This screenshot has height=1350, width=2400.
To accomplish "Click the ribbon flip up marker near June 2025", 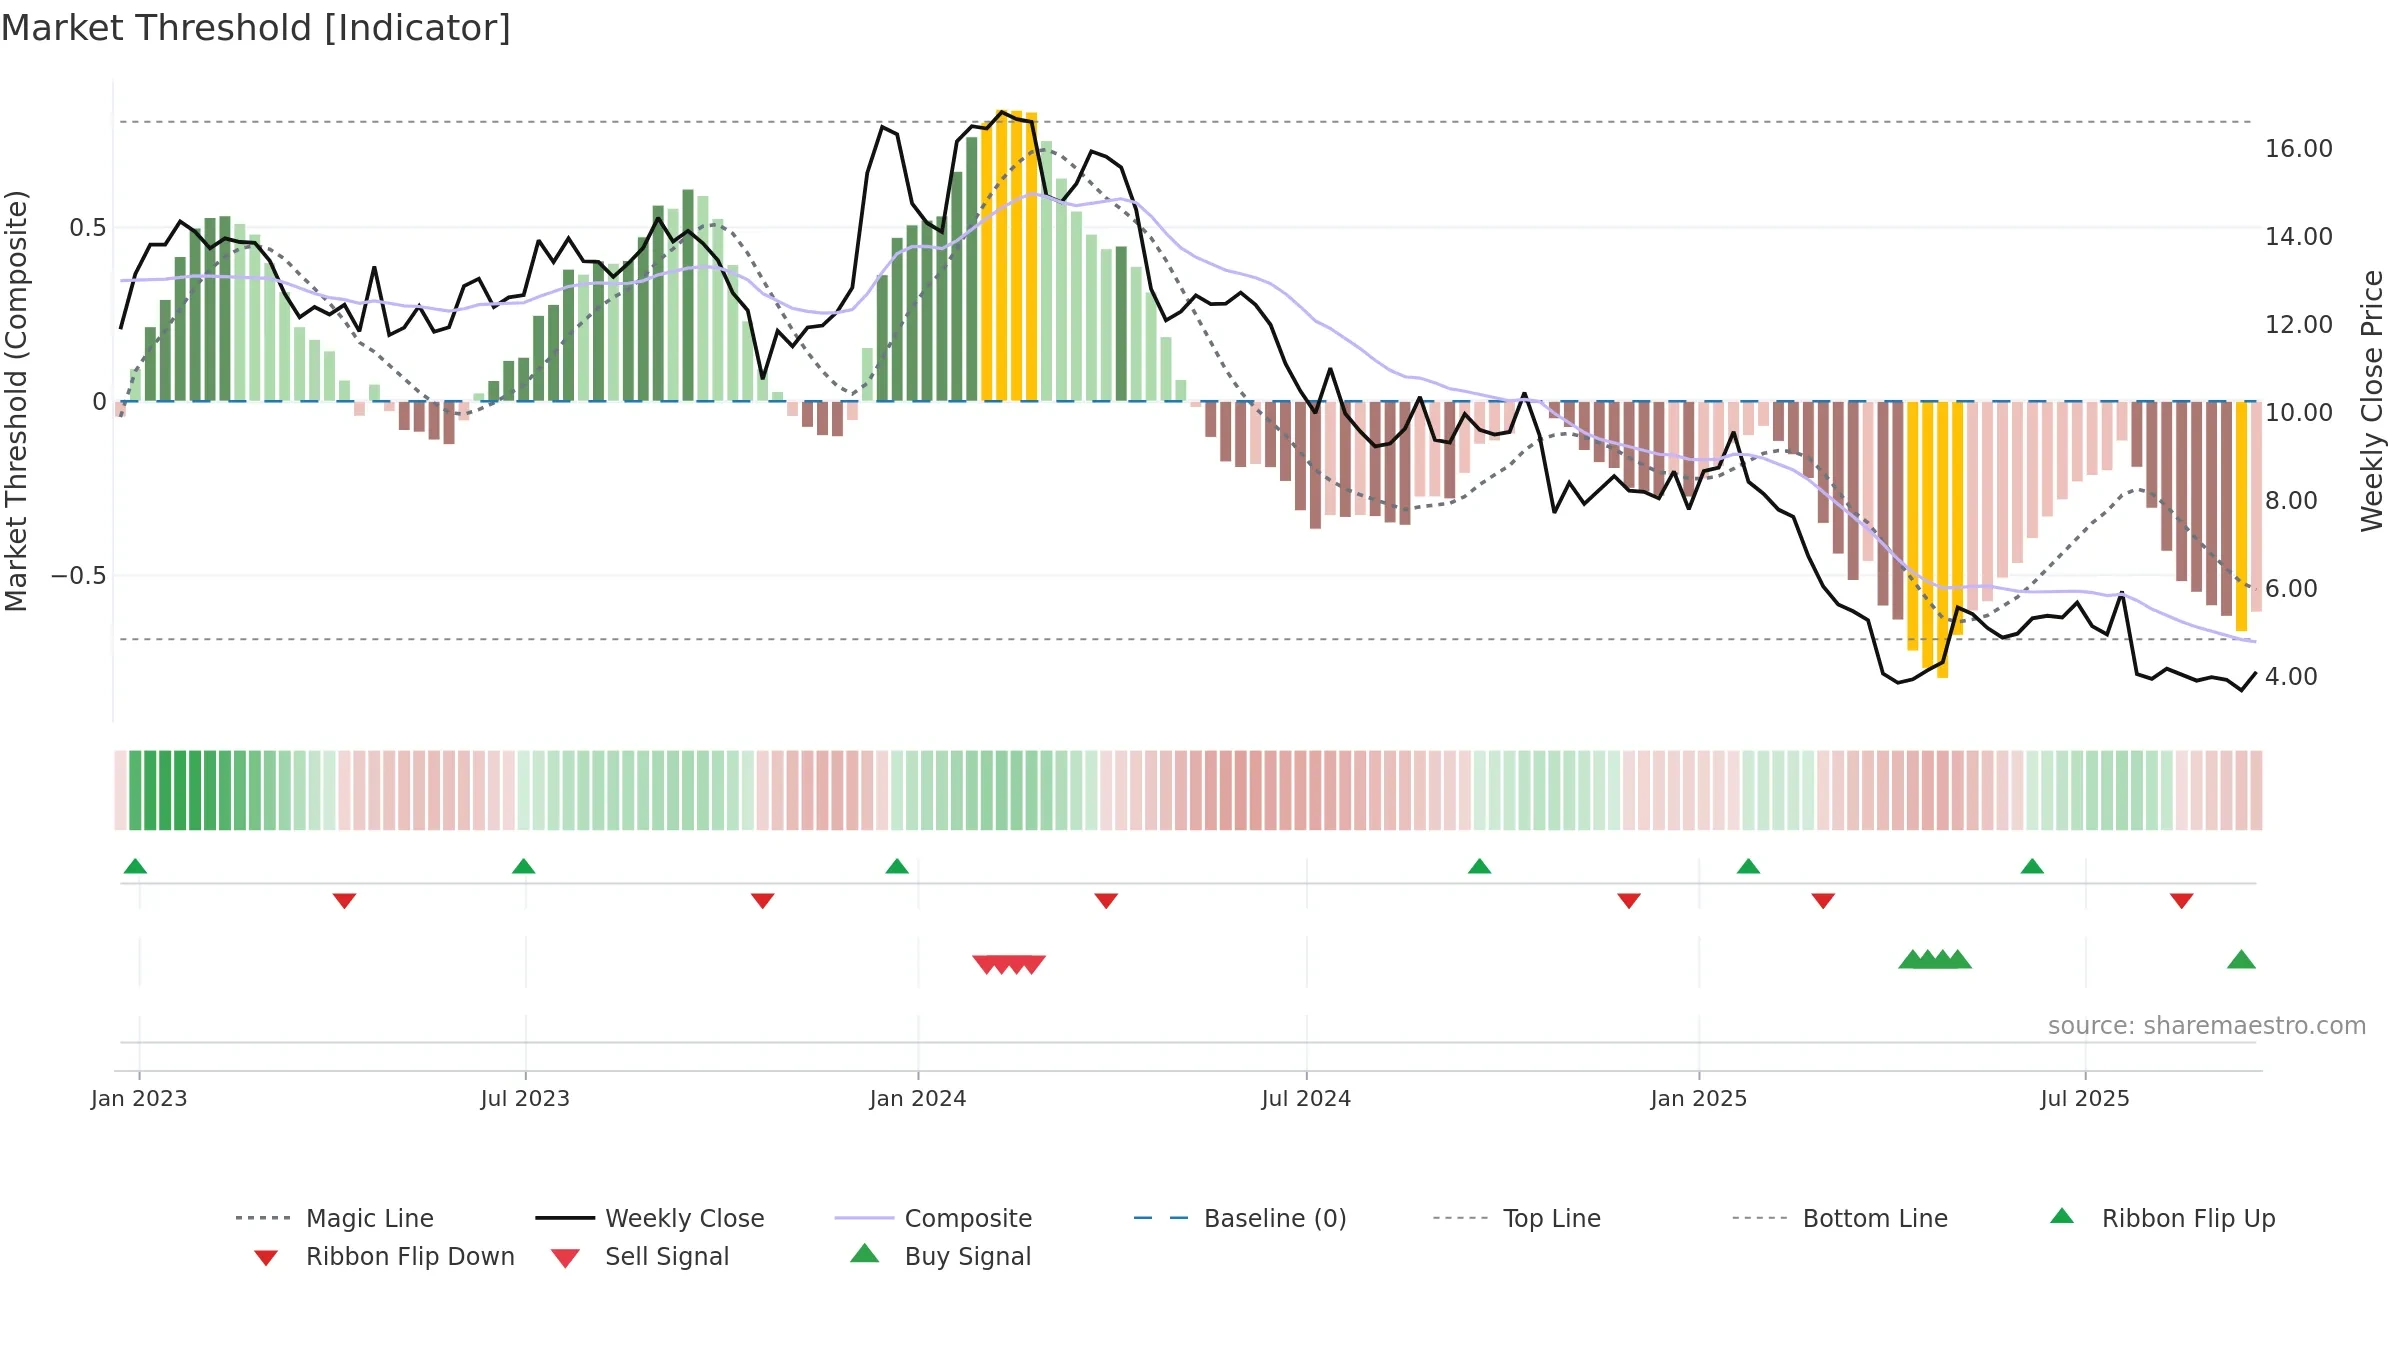I will click(2032, 866).
